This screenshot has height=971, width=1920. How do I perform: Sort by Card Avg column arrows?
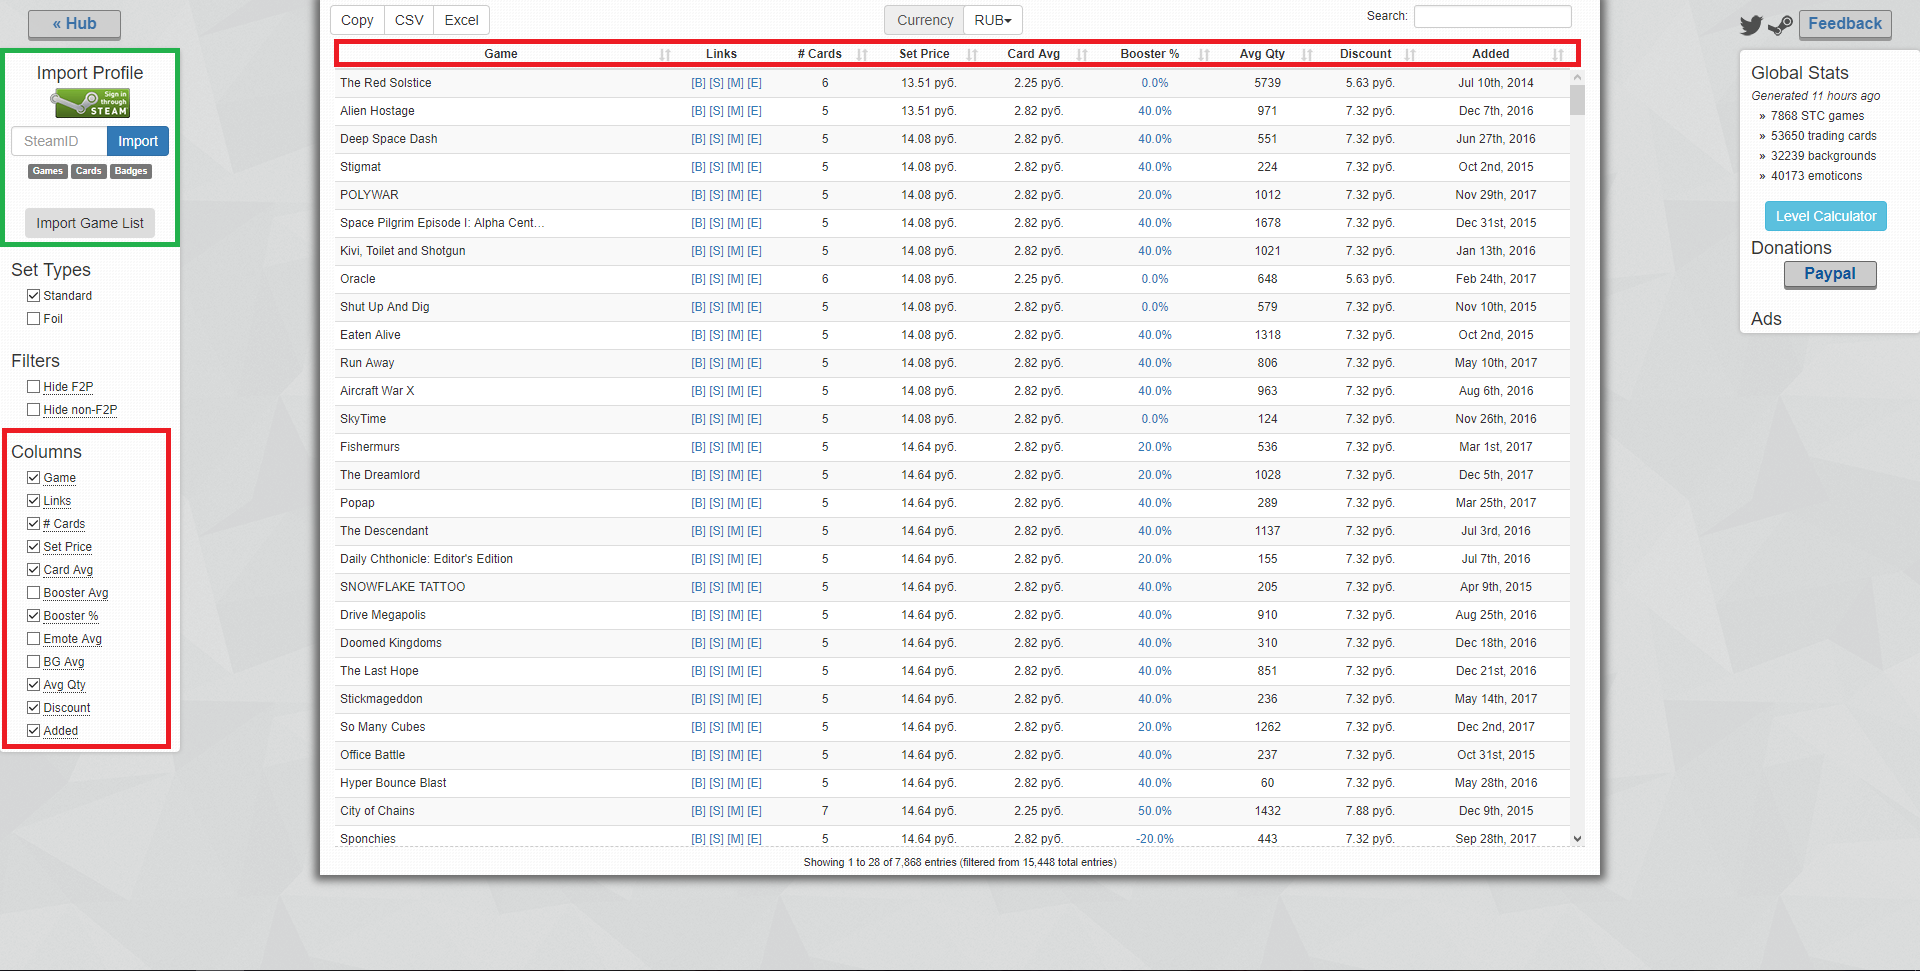1082,54
